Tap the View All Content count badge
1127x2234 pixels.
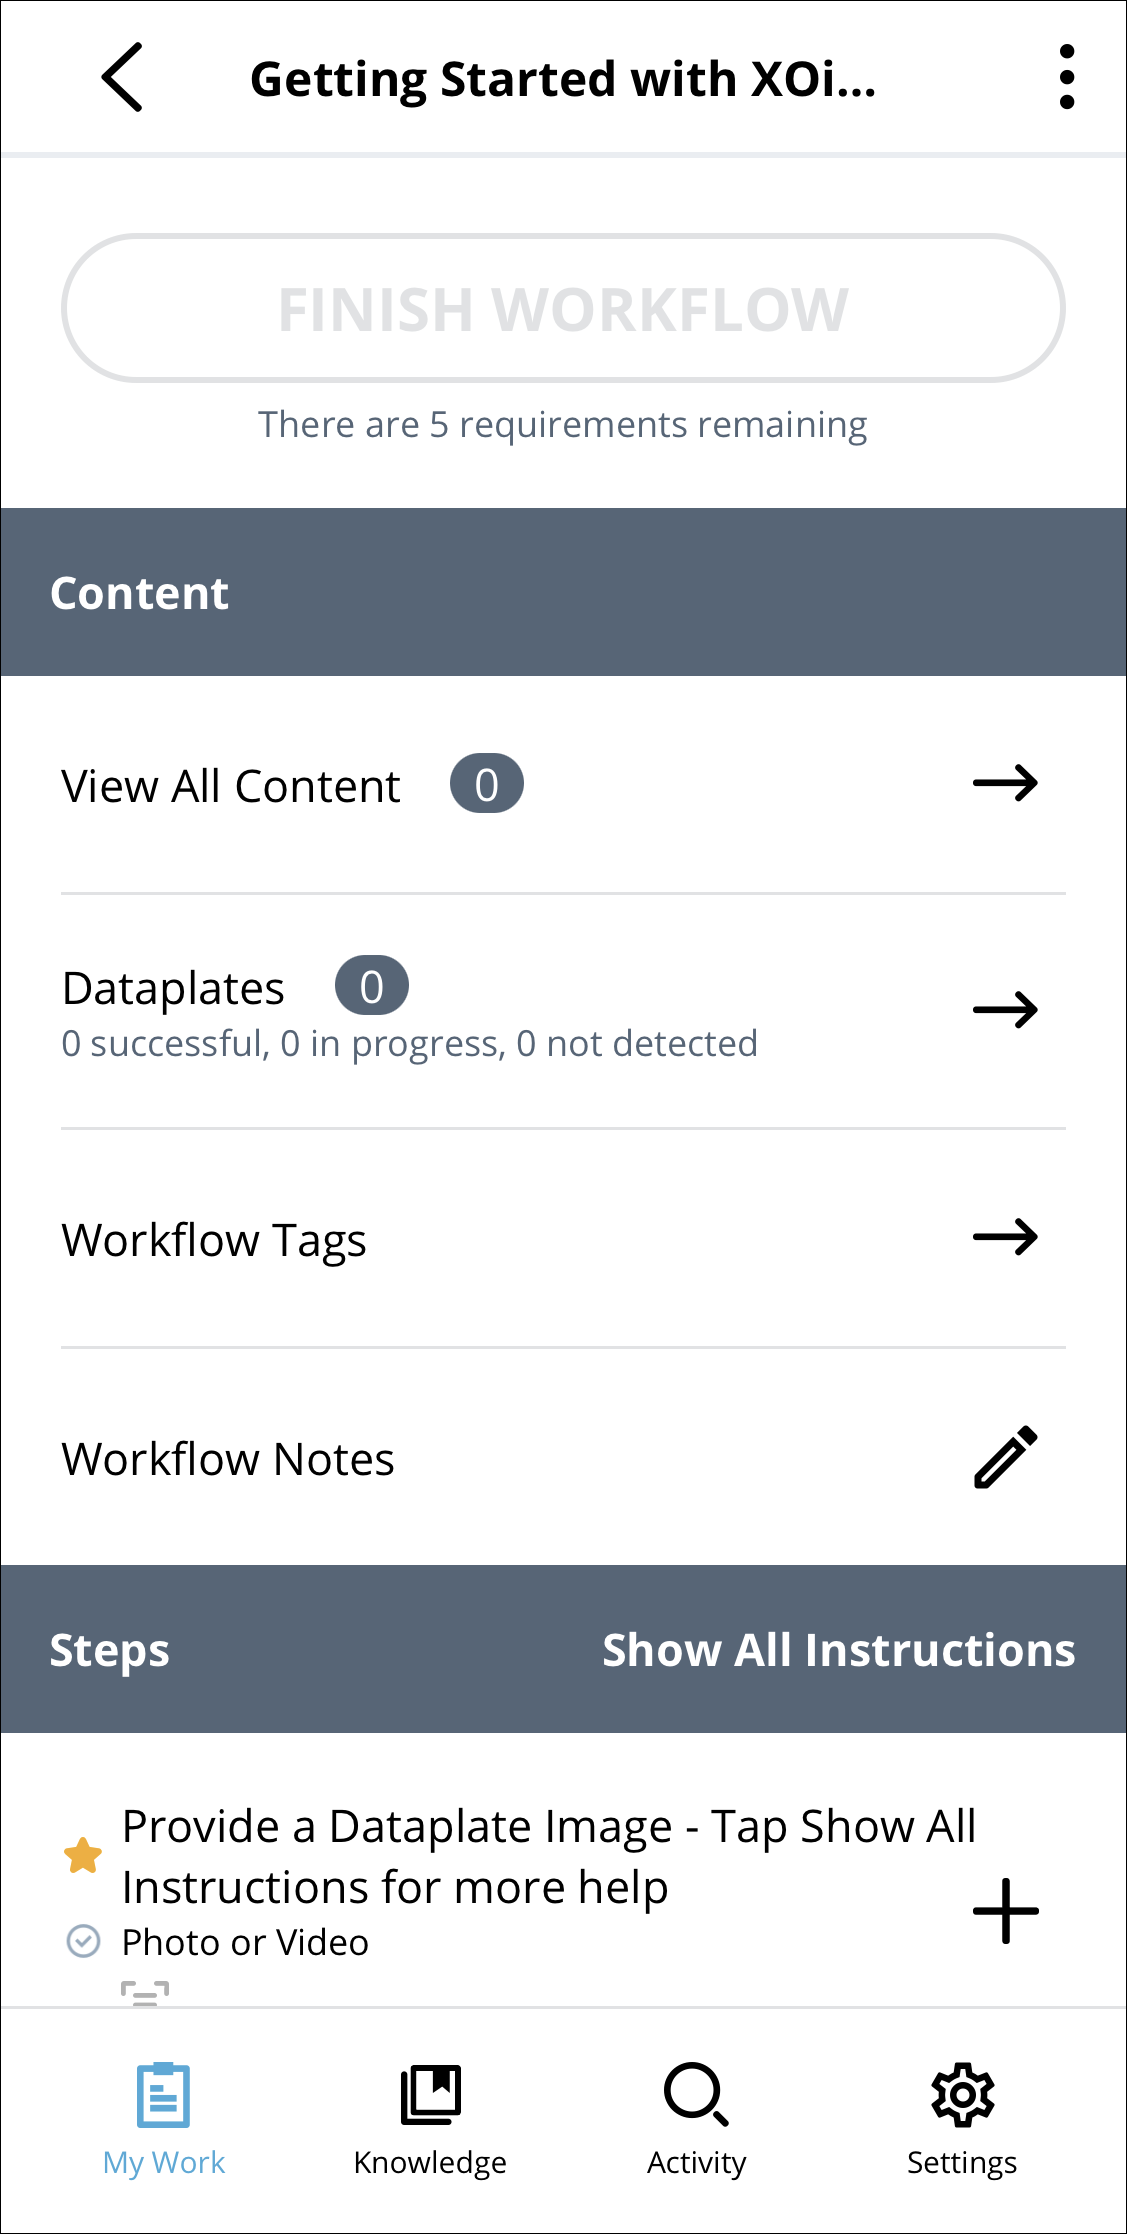[x=486, y=784]
